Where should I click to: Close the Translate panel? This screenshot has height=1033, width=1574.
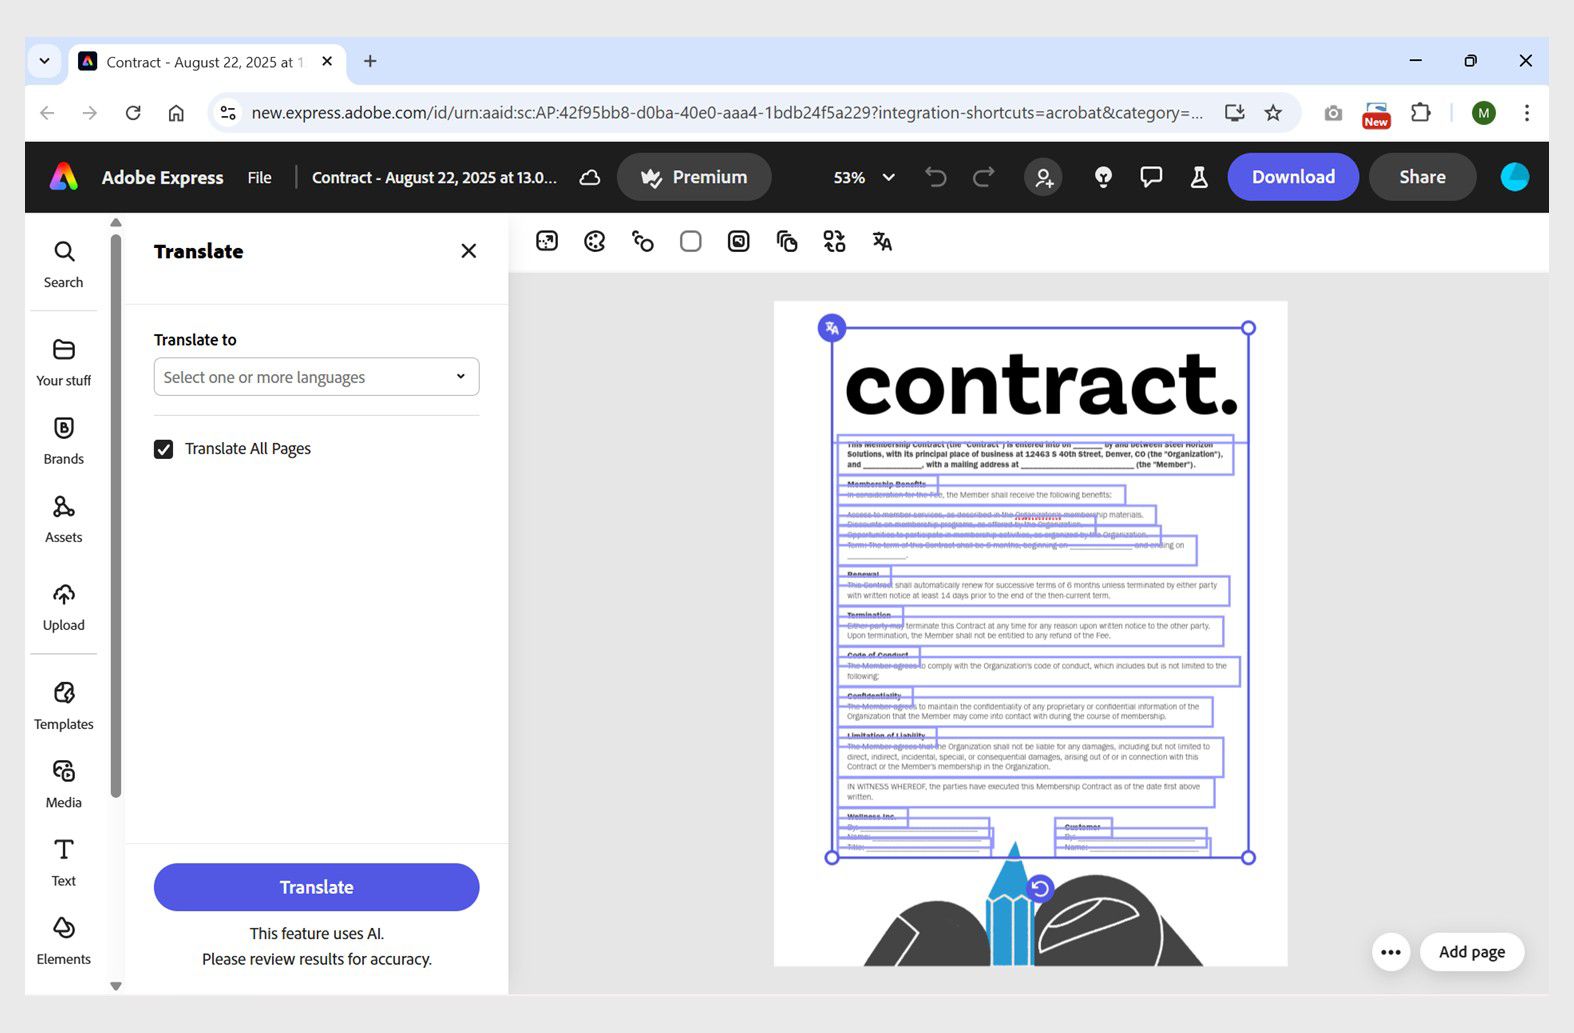(x=468, y=251)
